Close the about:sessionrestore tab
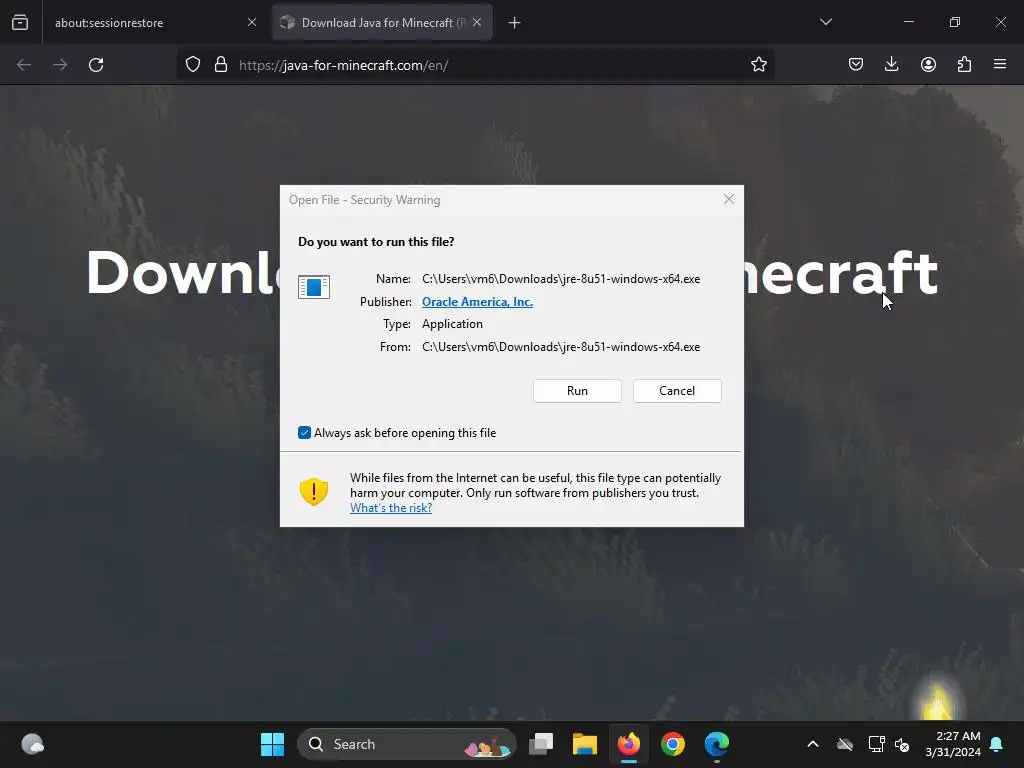The image size is (1024, 768). pos(252,22)
